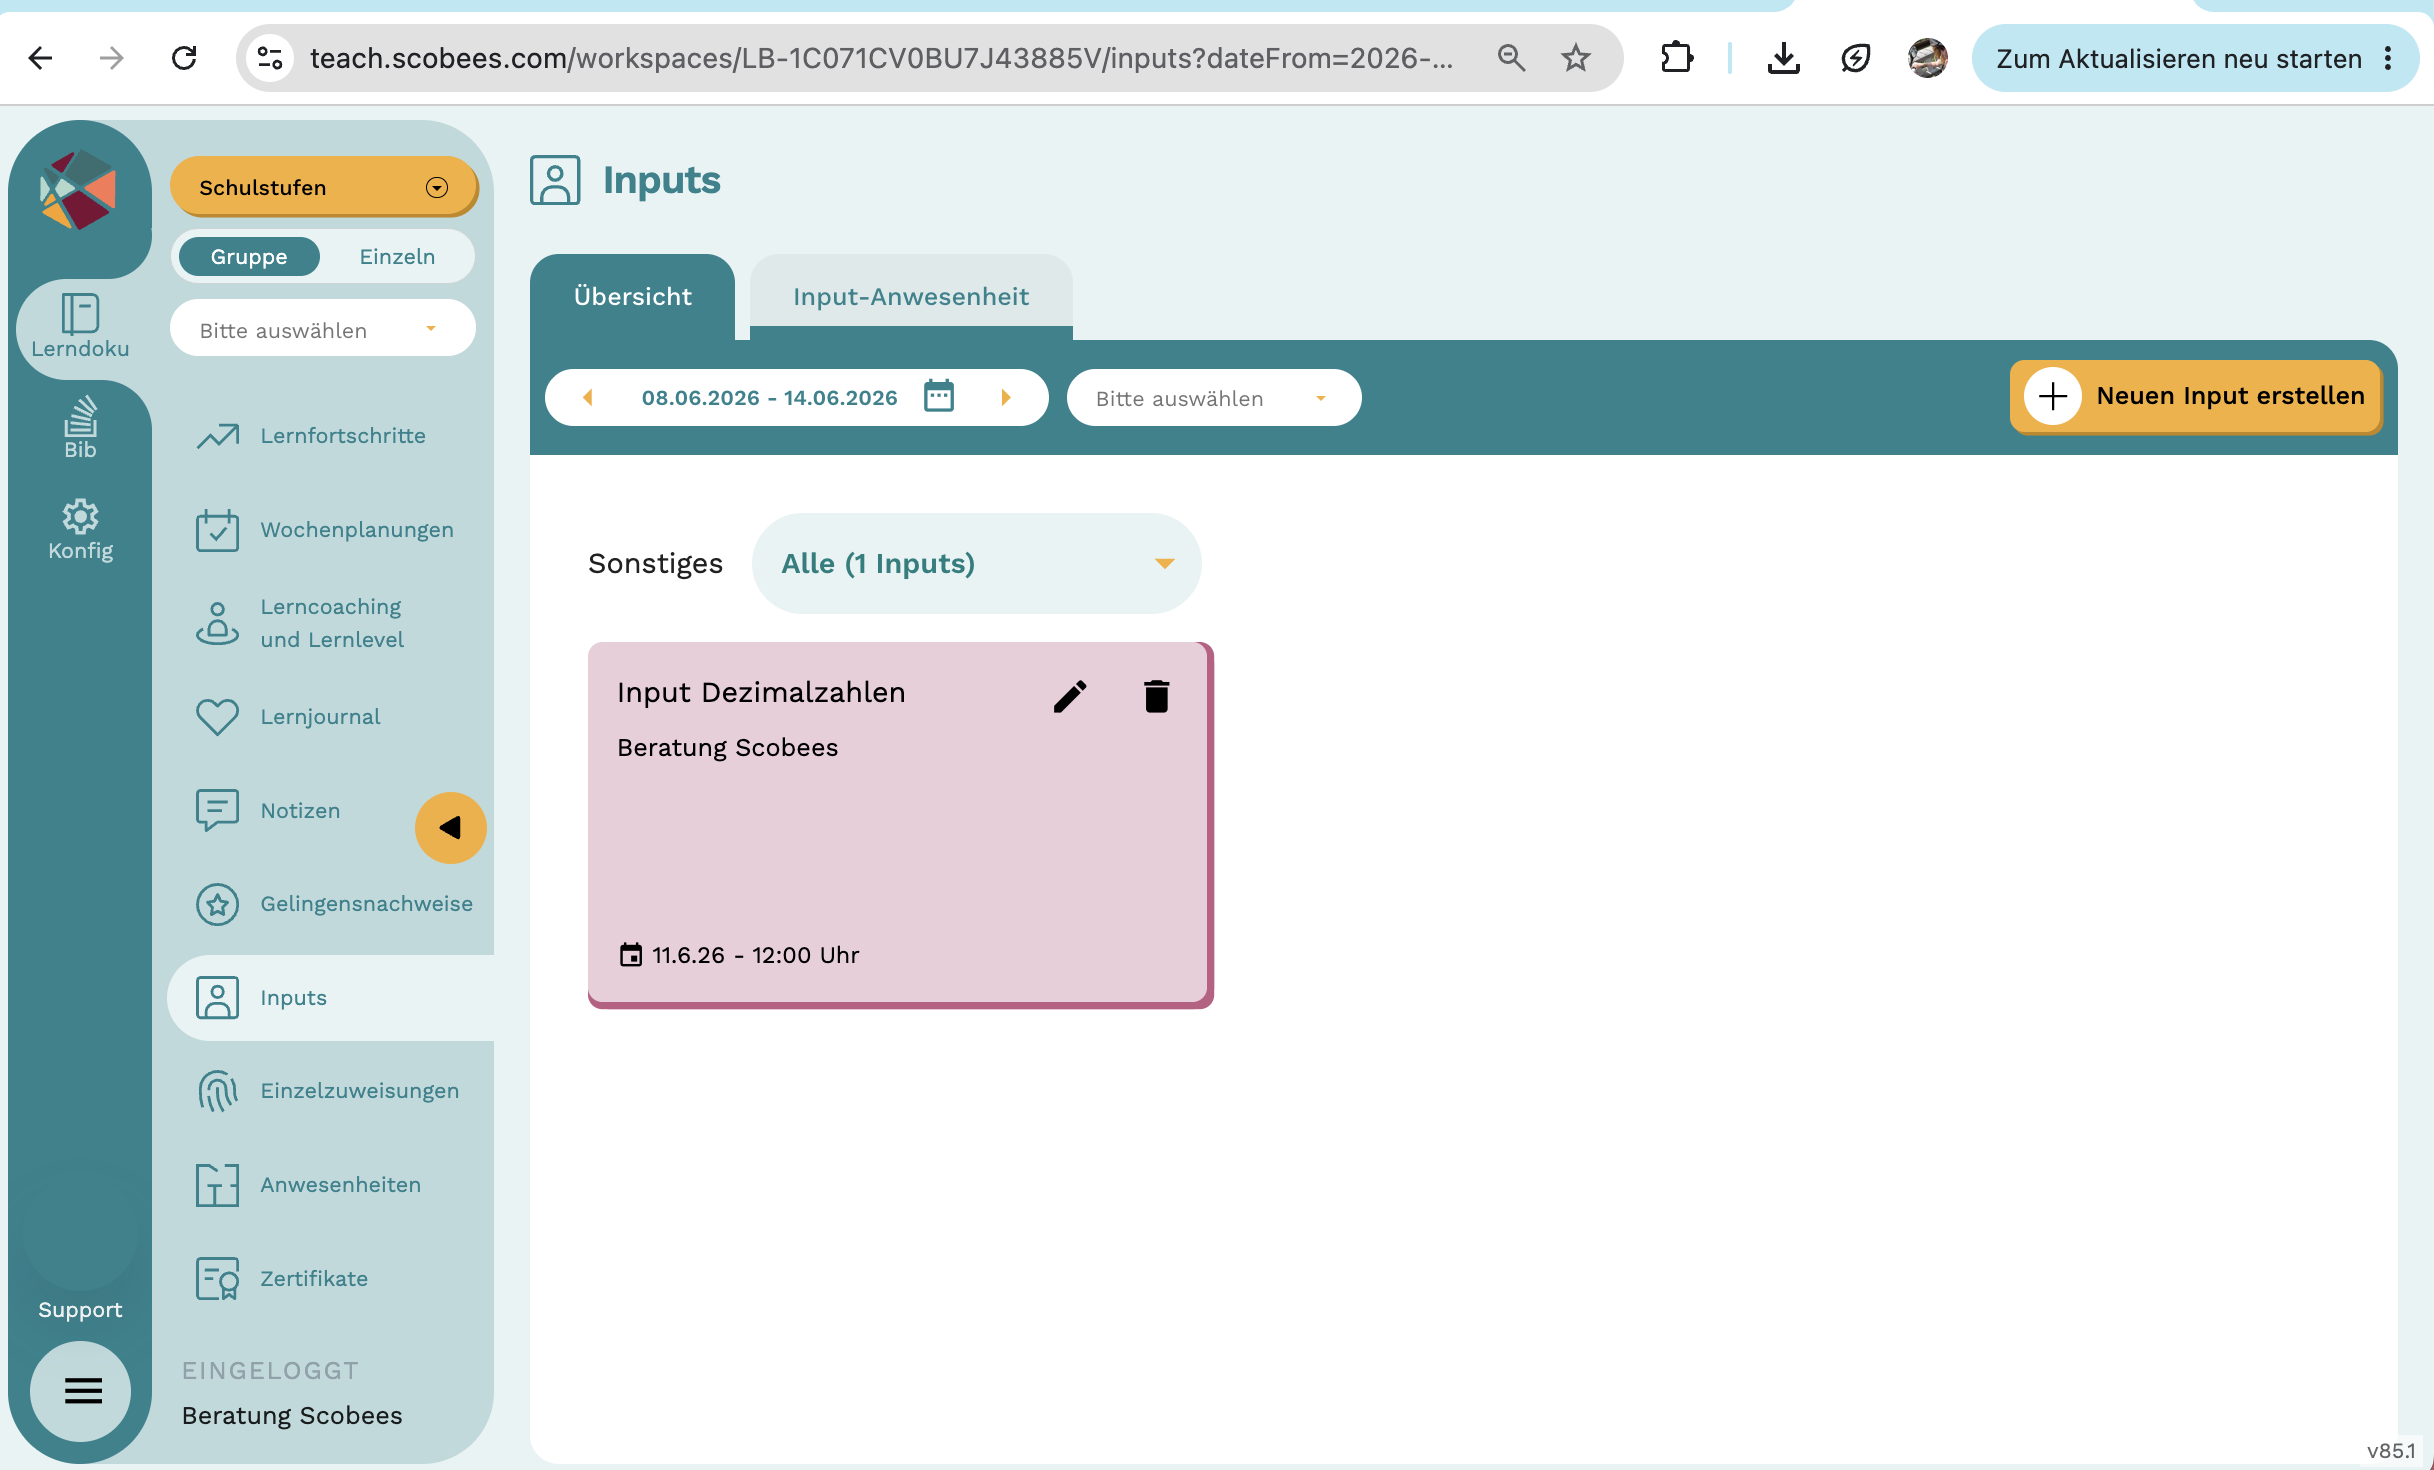
Task: Open browser downloads icon
Action: pos(1783,58)
